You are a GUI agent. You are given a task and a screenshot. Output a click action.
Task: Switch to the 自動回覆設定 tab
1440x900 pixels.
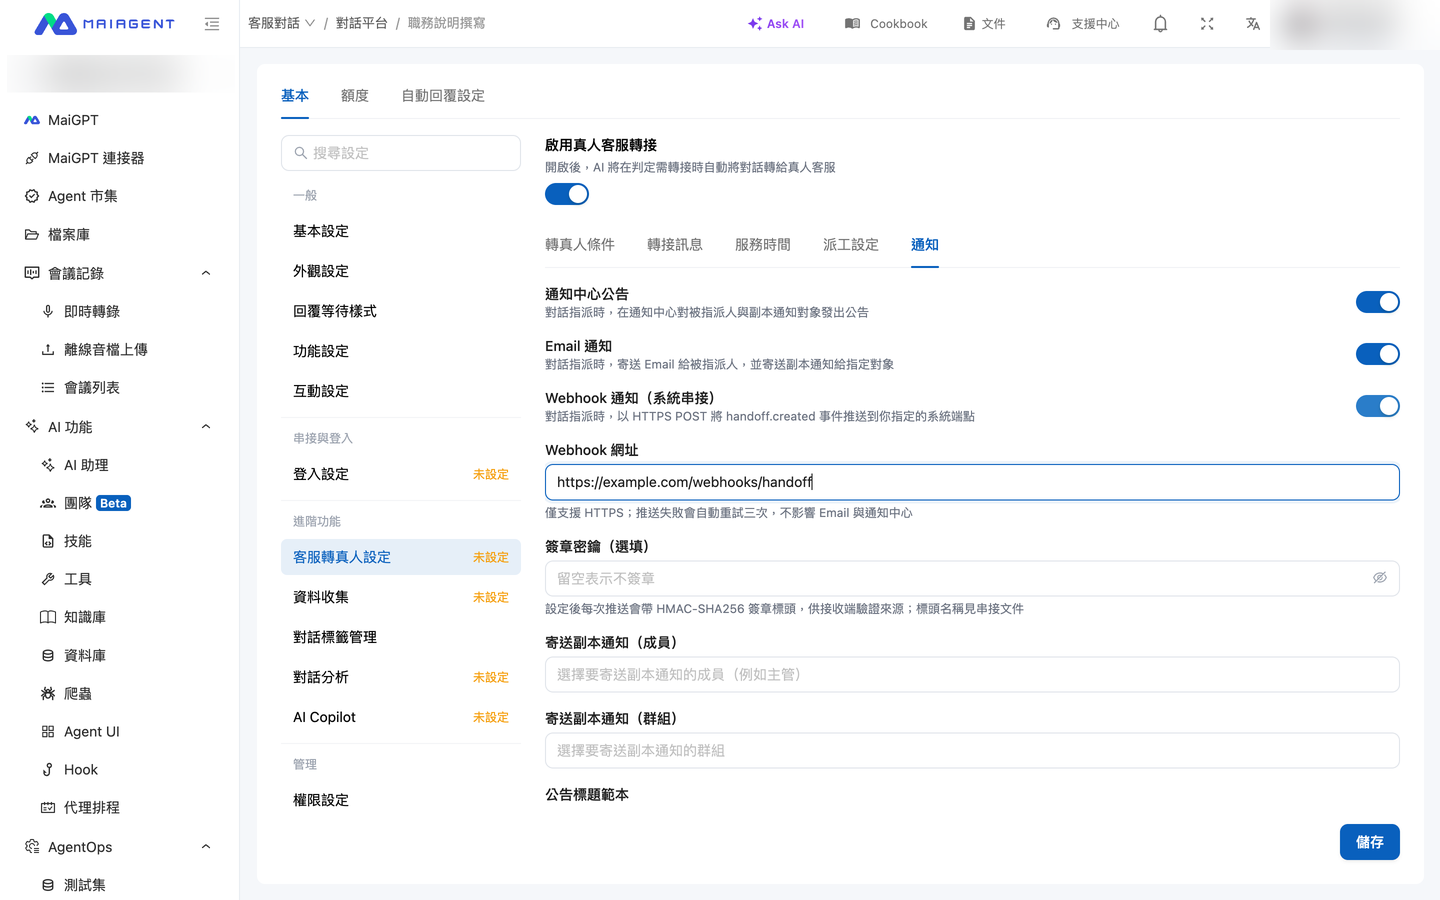pyautogui.click(x=443, y=96)
